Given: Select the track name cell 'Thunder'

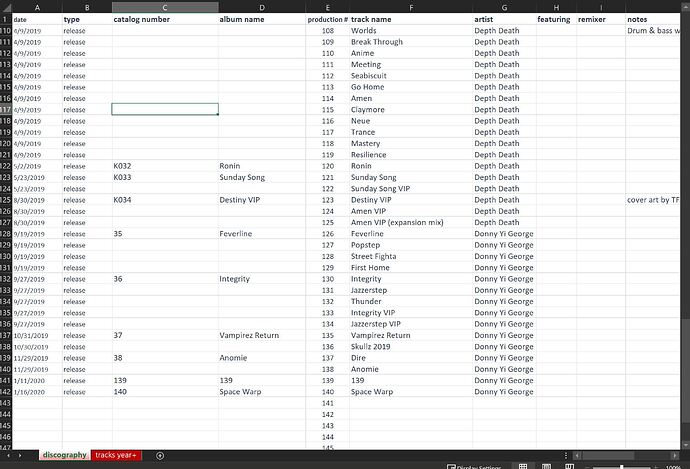Looking at the screenshot, I should pyautogui.click(x=411, y=301).
